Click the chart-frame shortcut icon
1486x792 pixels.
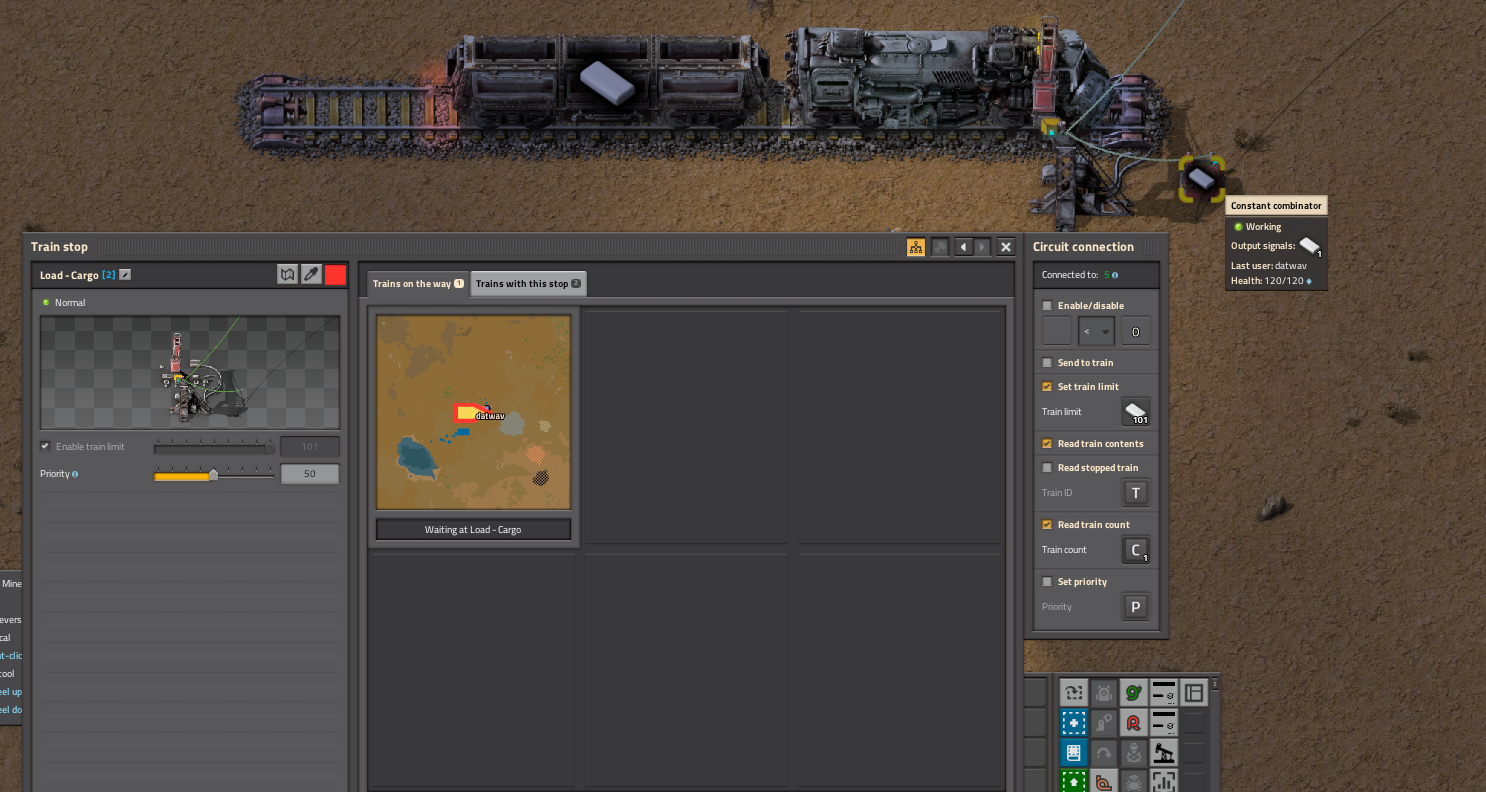tap(1163, 781)
